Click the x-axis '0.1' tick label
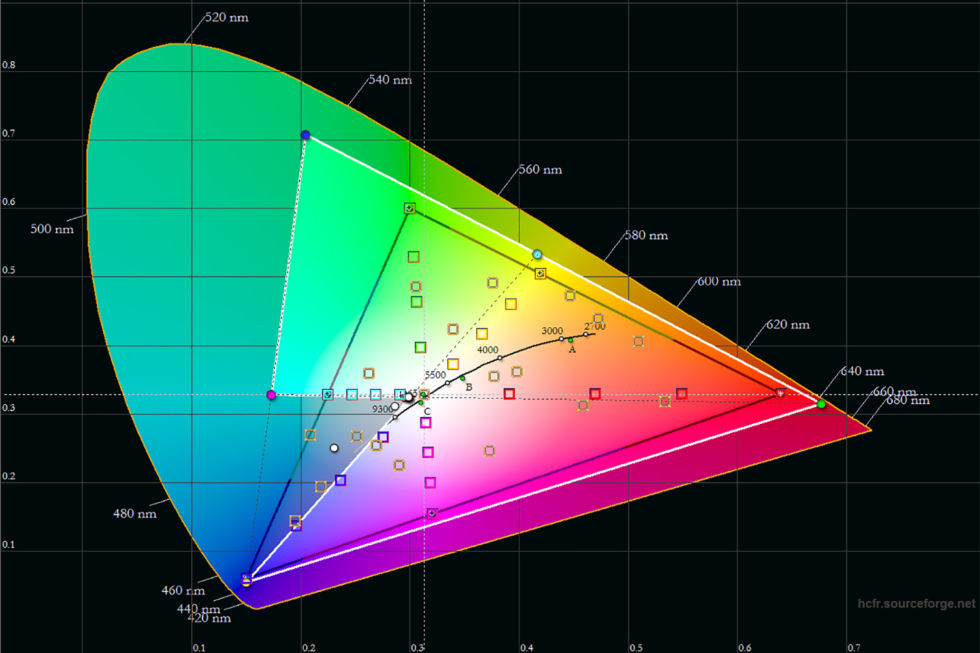980x653 pixels. [199, 647]
